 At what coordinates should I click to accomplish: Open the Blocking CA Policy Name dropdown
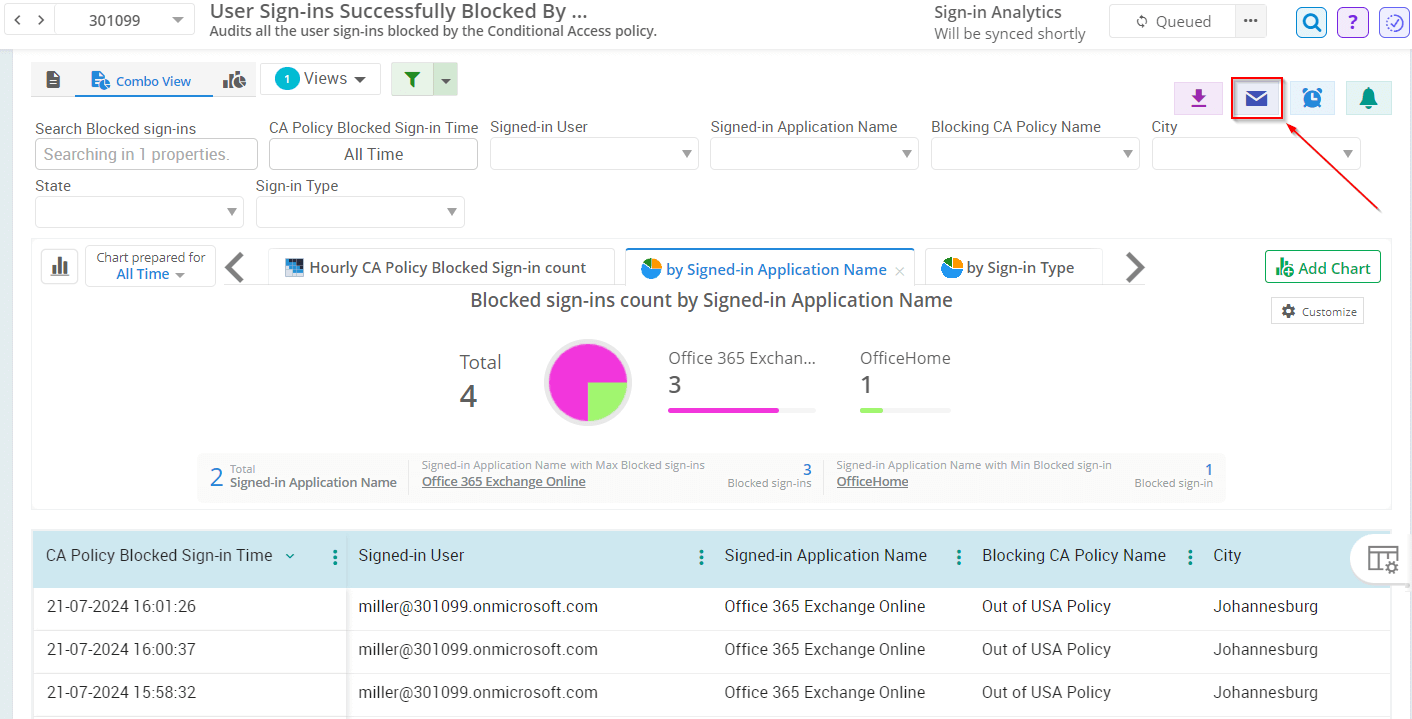[1034, 154]
